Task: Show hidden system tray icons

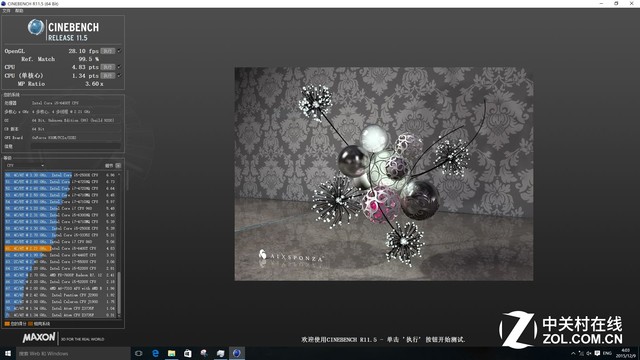Action: 573,353
